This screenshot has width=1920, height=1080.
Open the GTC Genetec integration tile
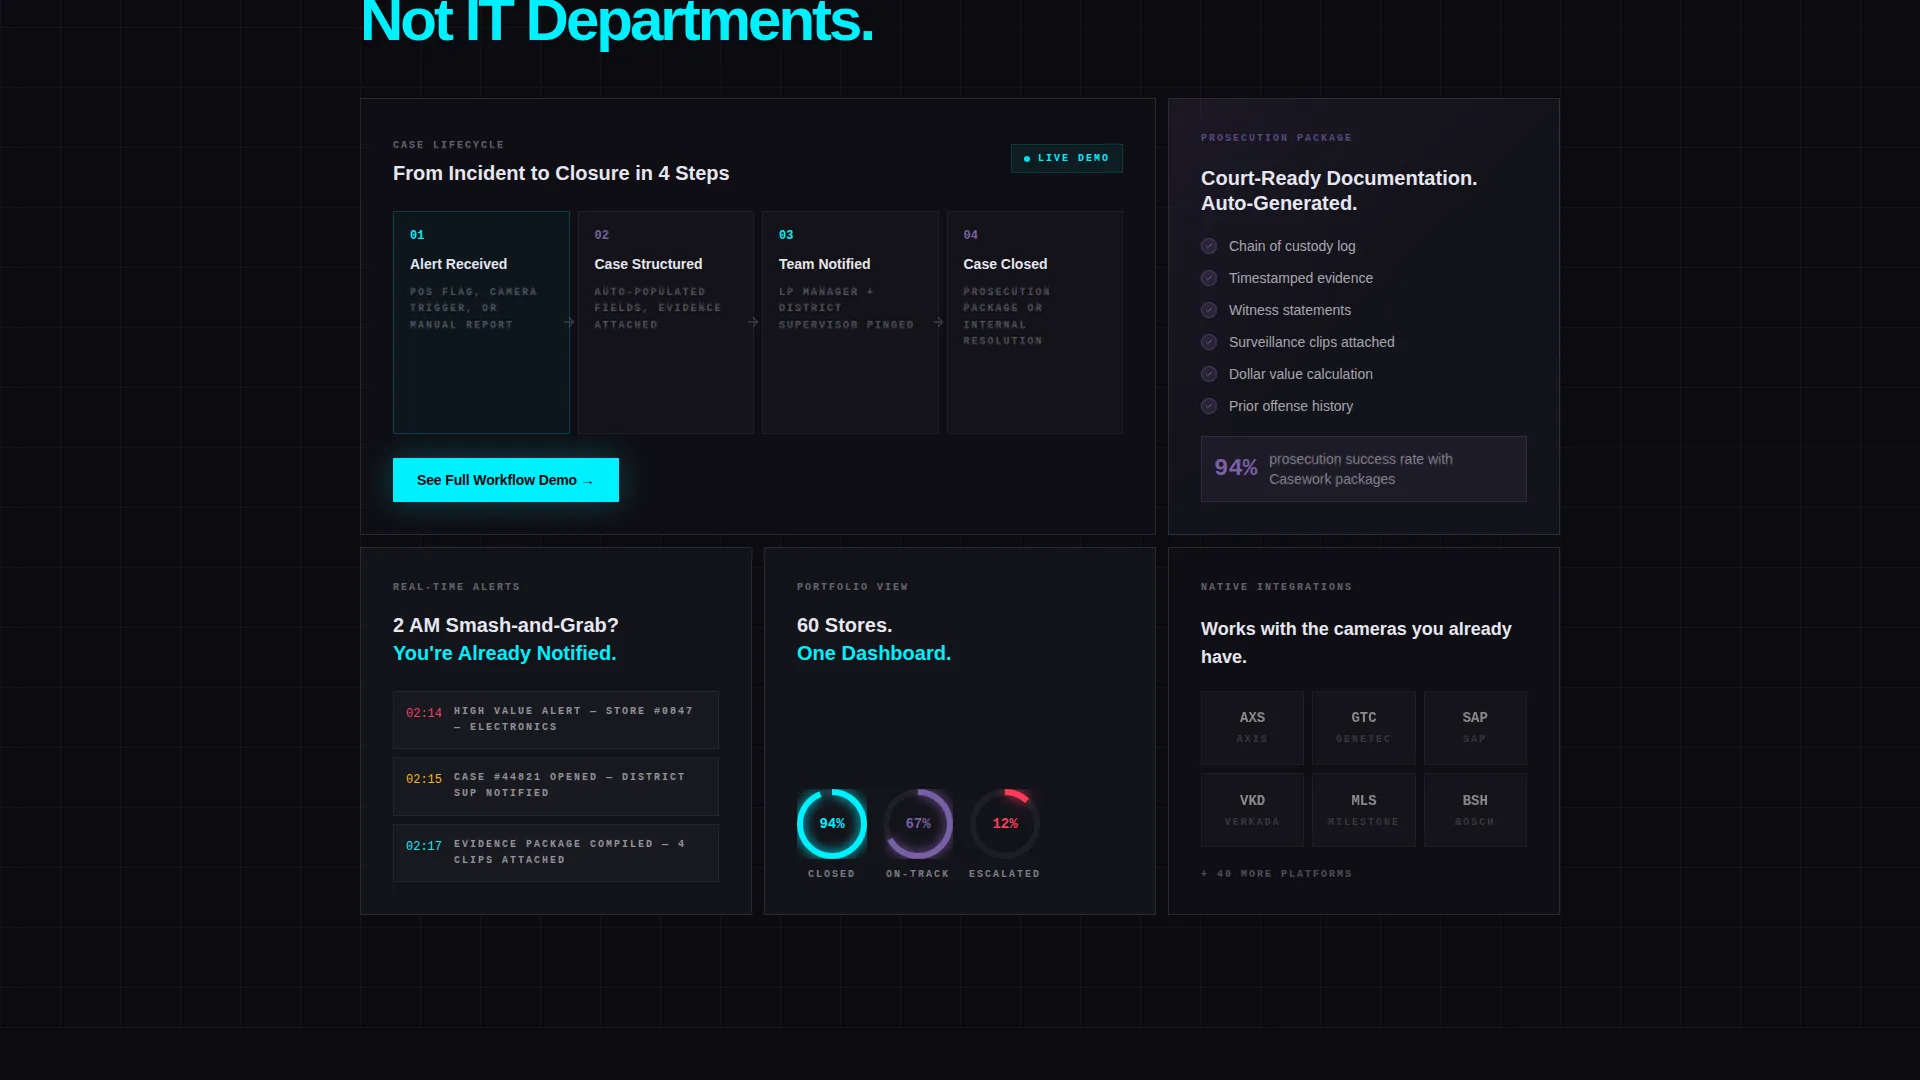pyautogui.click(x=1364, y=728)
